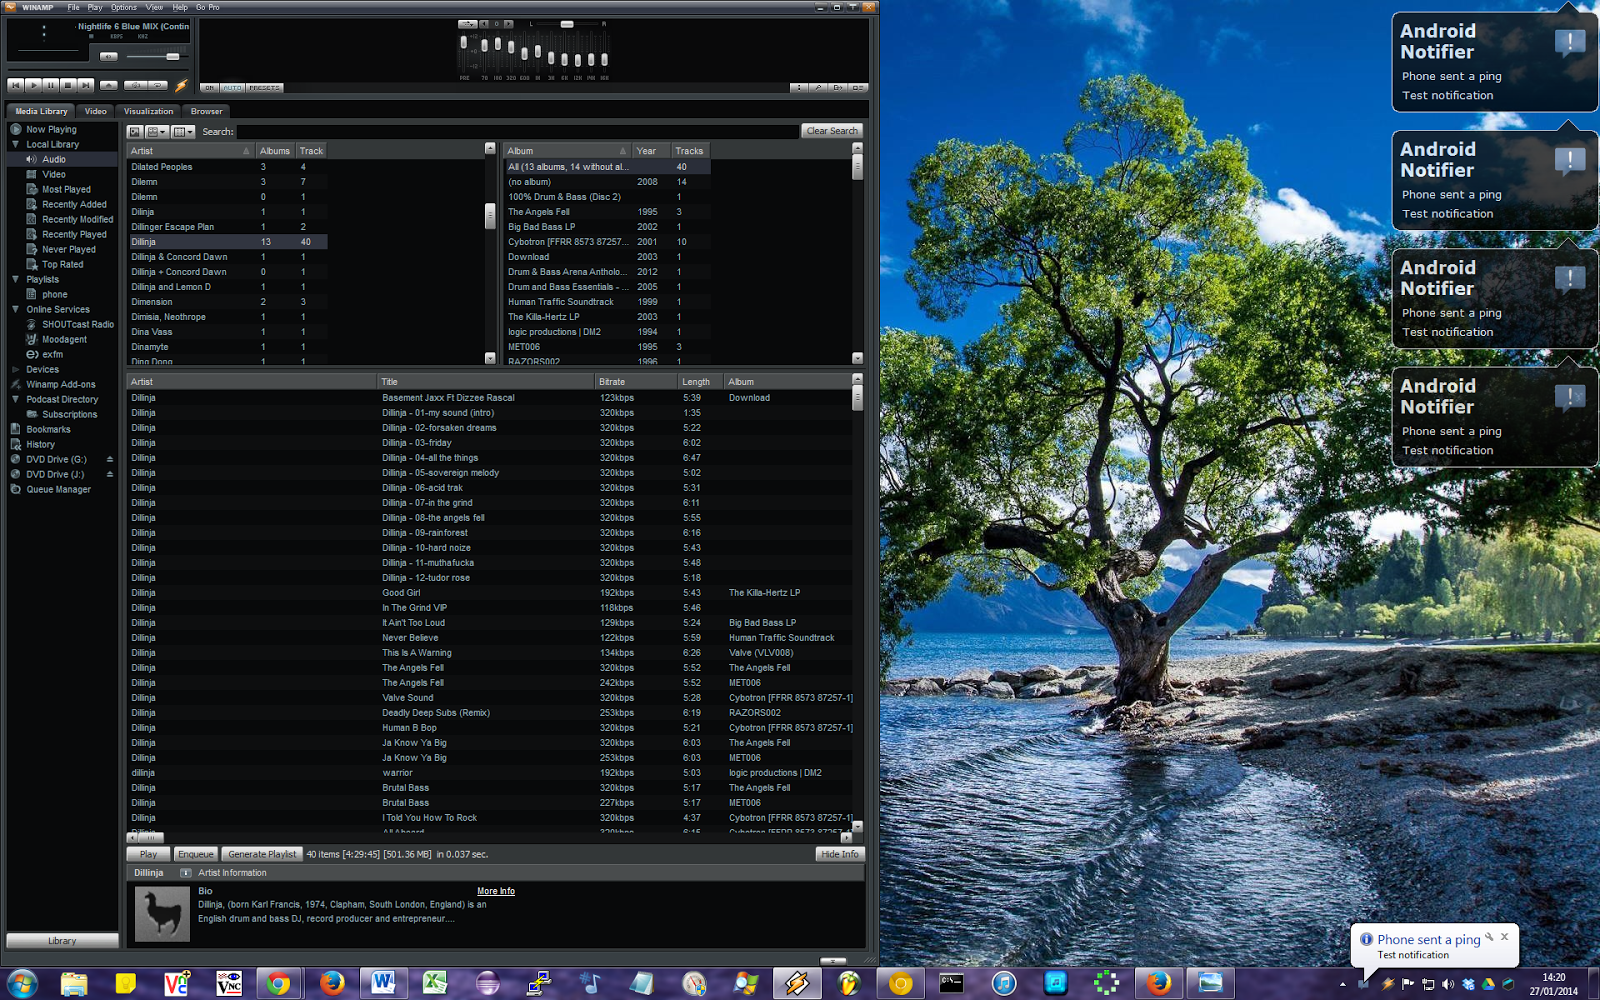Open the File menu
This screenshot has width=1600, height=1000.
click(x=73, y=7)
